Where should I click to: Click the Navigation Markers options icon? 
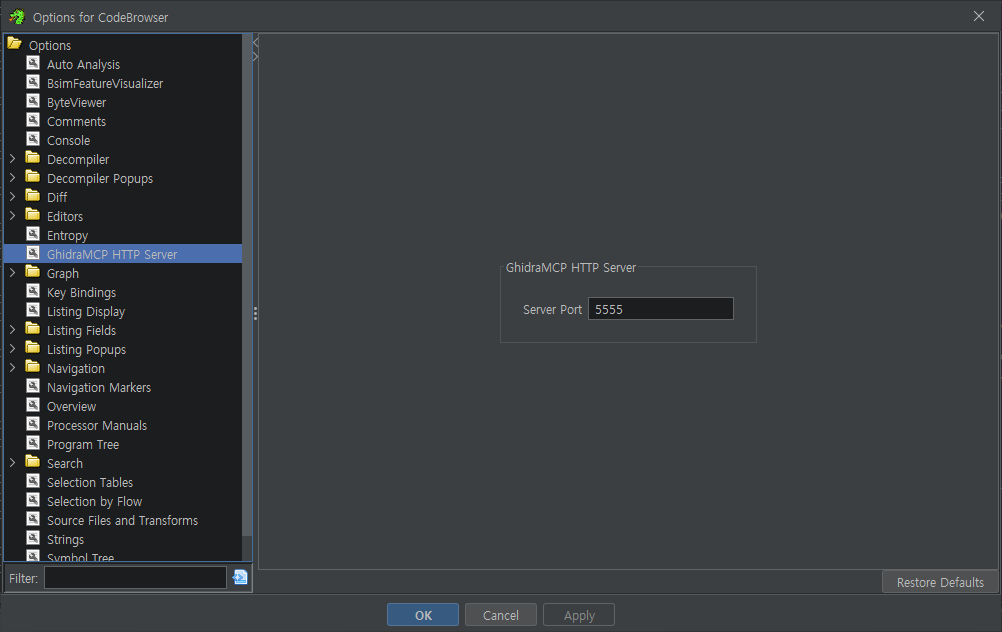(x=33, y=387)
